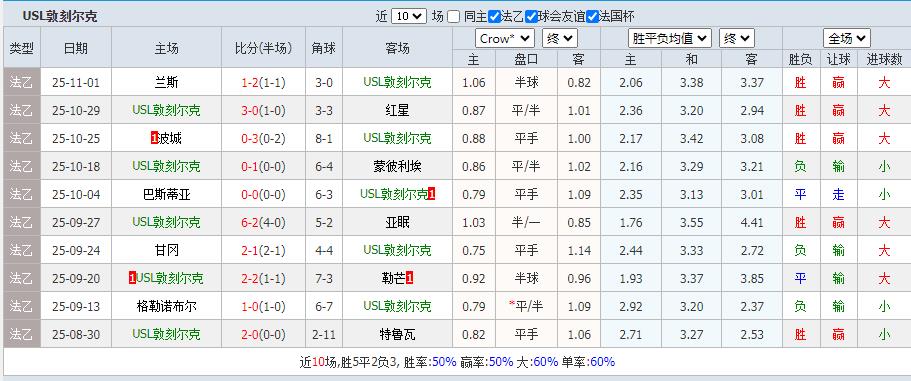
Task: Click the draw odds 3.42 in 坡城 row
Action: (691, 138)
